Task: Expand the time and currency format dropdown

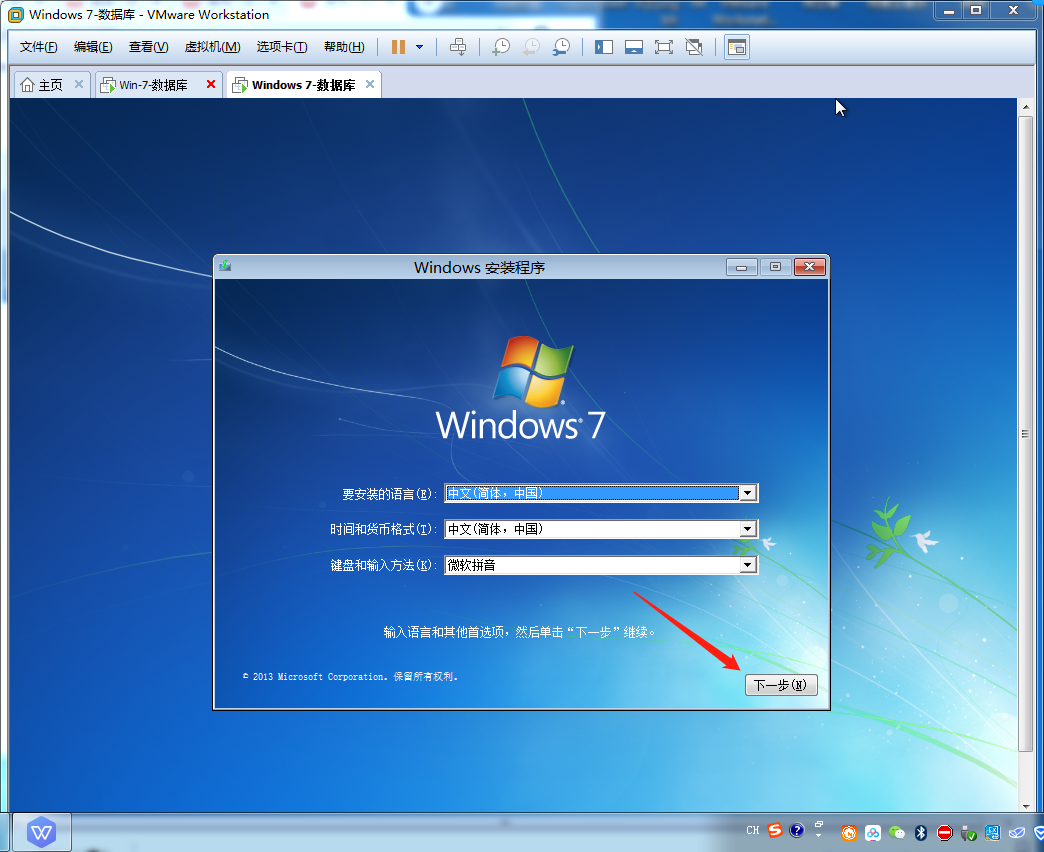Action: point(747,529)
